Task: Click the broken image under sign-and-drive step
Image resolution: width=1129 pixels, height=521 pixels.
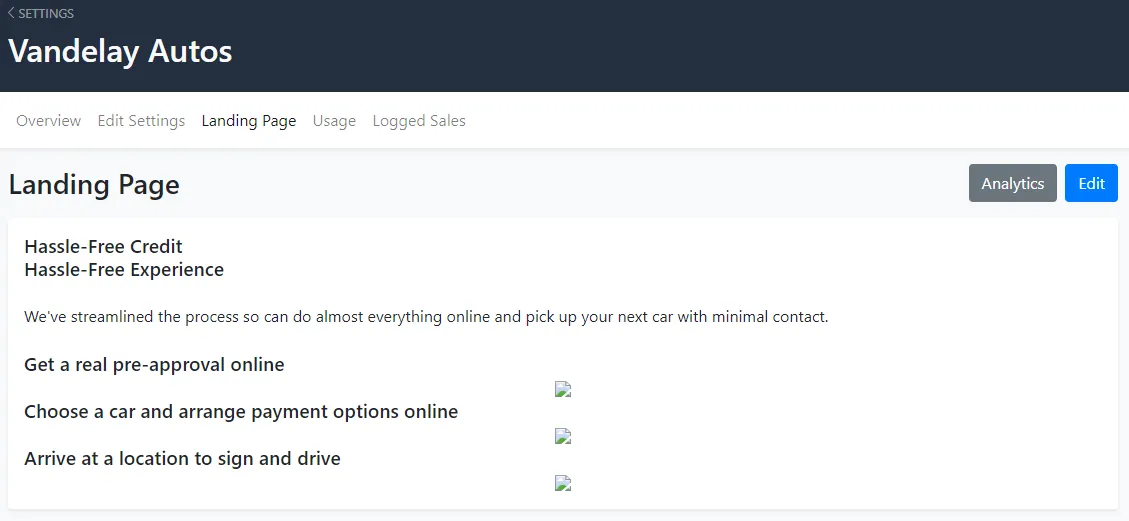Action: click(563, 484)
